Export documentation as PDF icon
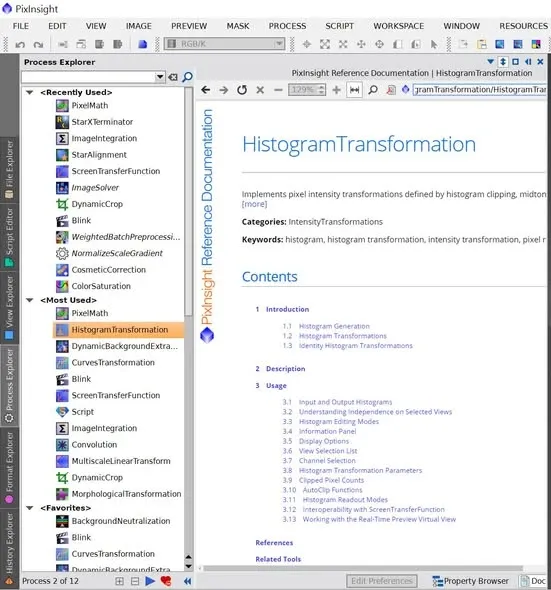The image size is (551, 590). [391, 90]
